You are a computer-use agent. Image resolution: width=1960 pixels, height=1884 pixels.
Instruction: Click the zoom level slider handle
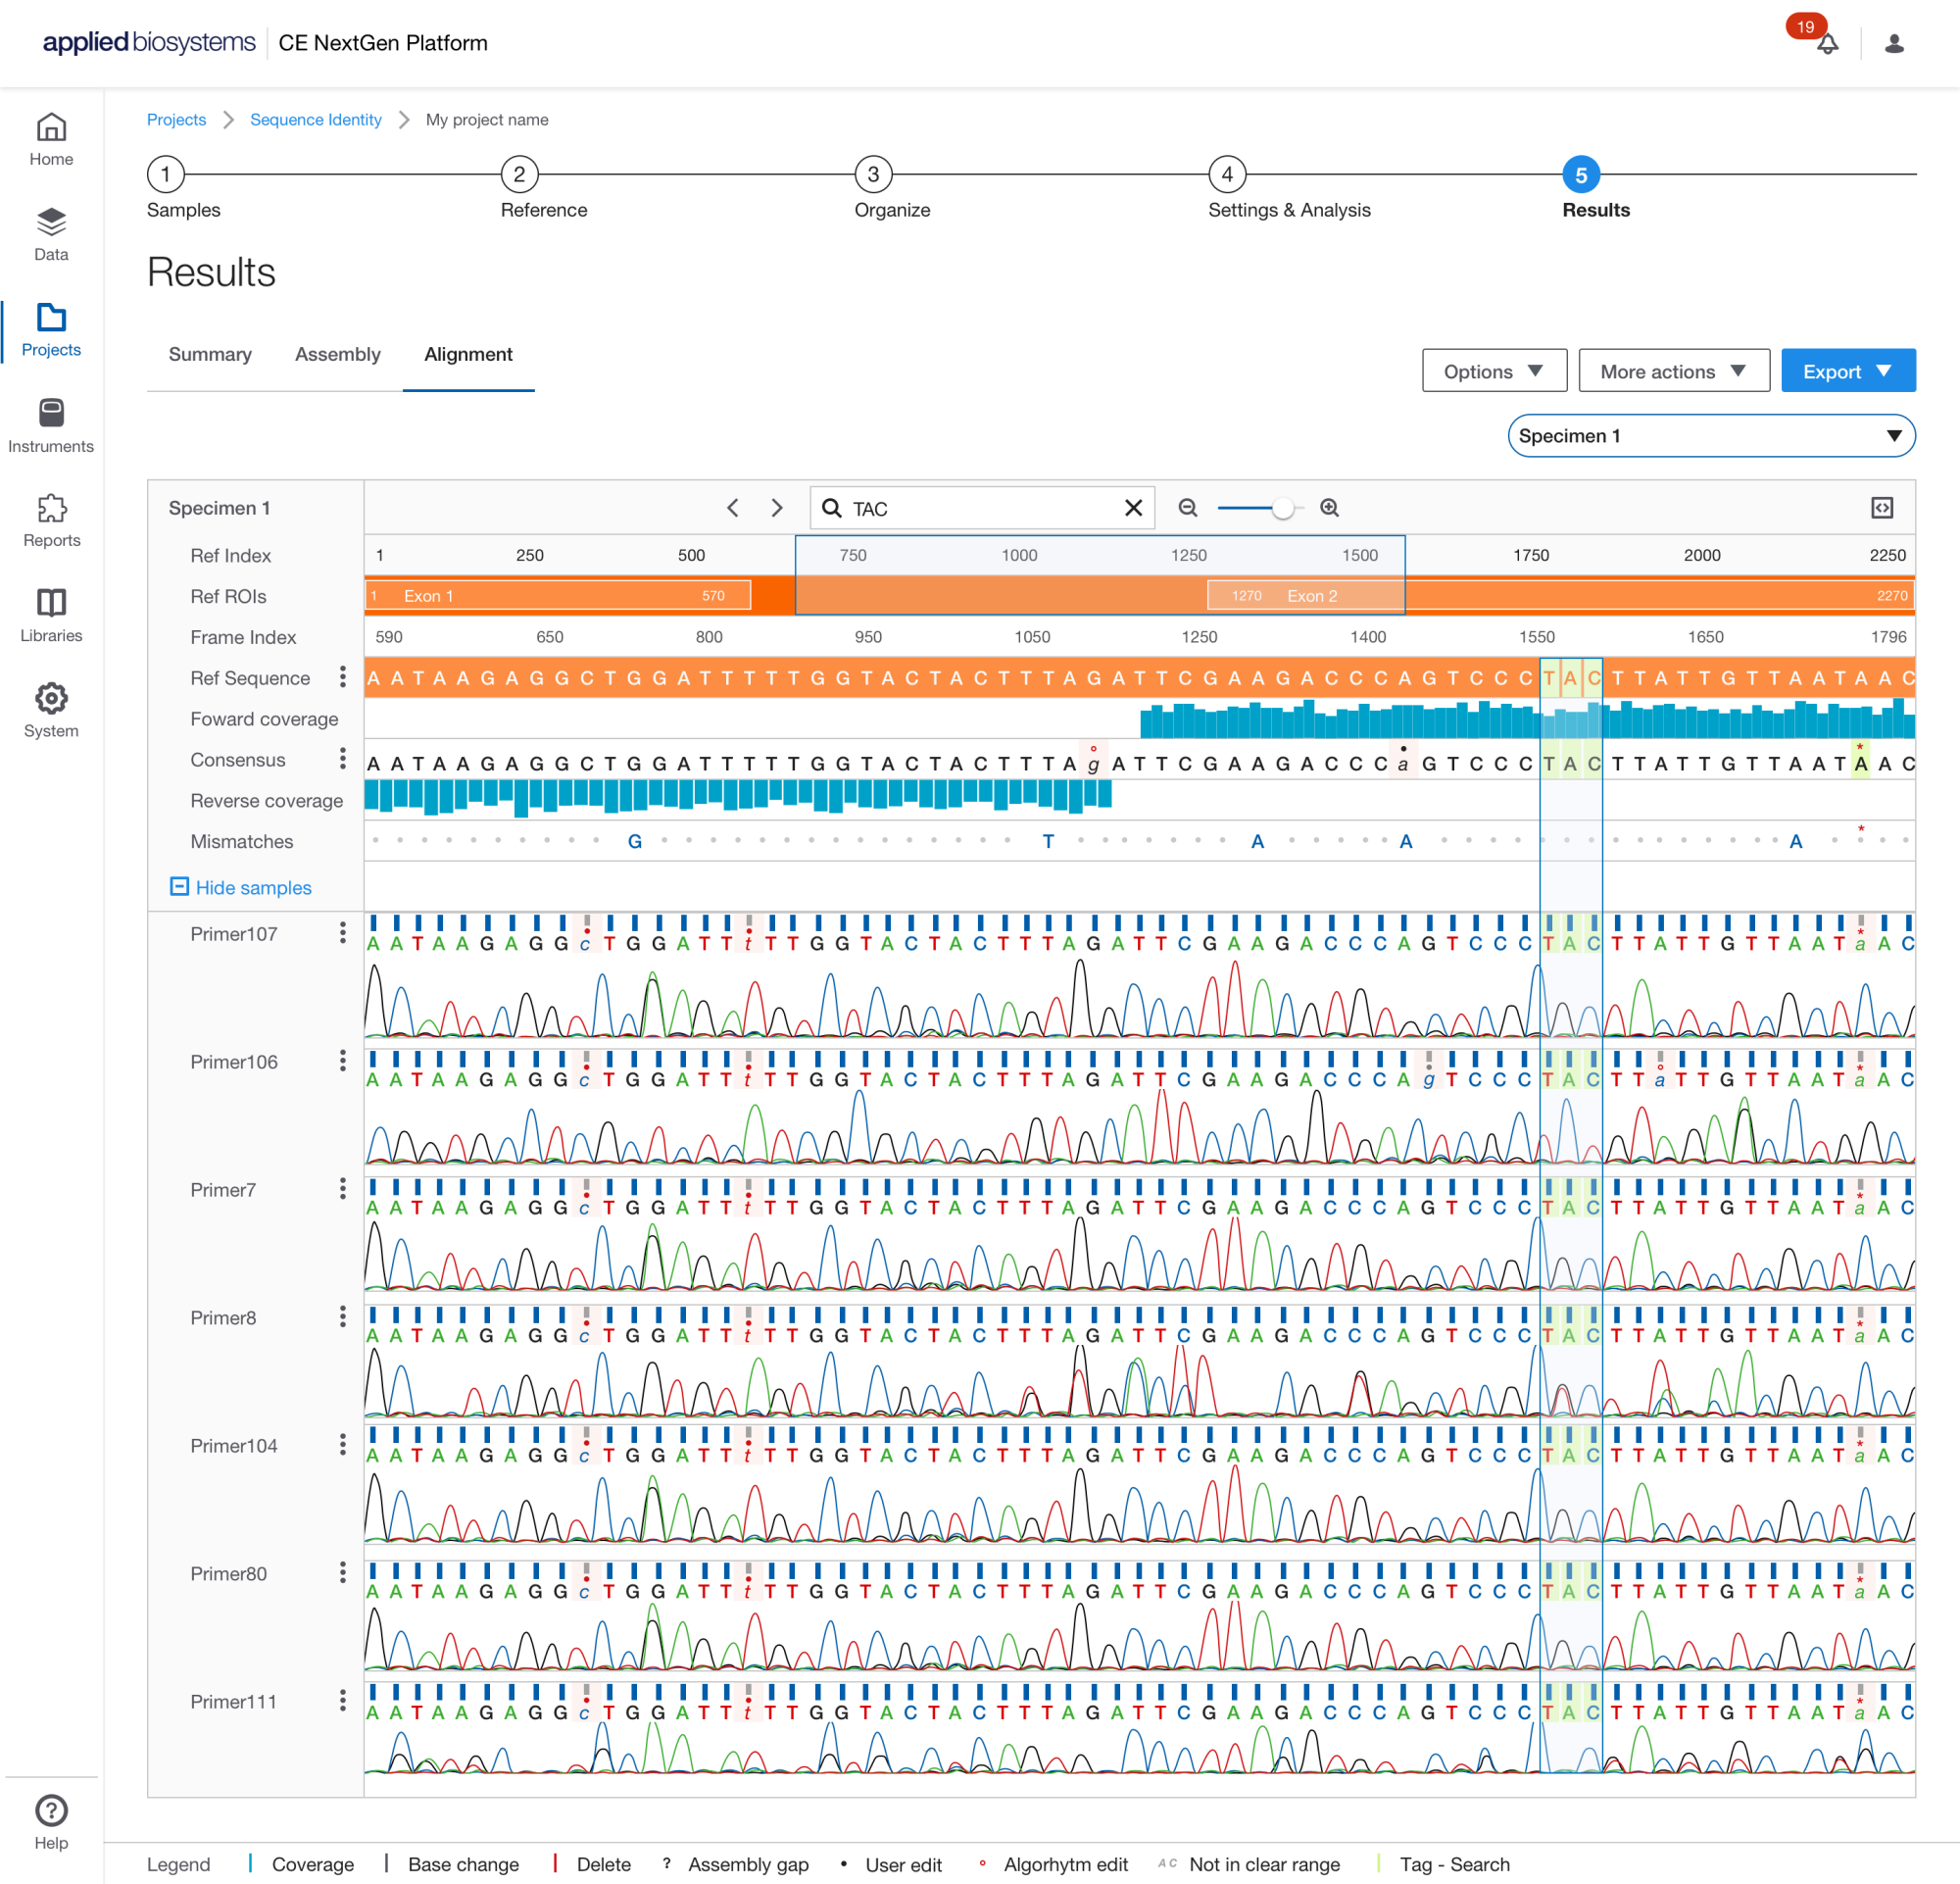(x=1282, y=508)
